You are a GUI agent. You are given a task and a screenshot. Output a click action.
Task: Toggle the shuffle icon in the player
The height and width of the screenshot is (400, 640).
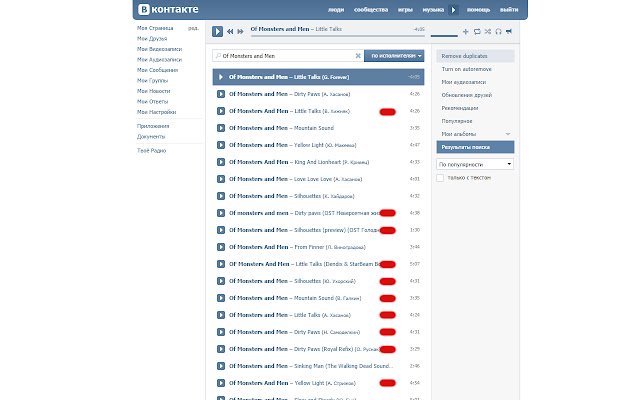[488, 31]
